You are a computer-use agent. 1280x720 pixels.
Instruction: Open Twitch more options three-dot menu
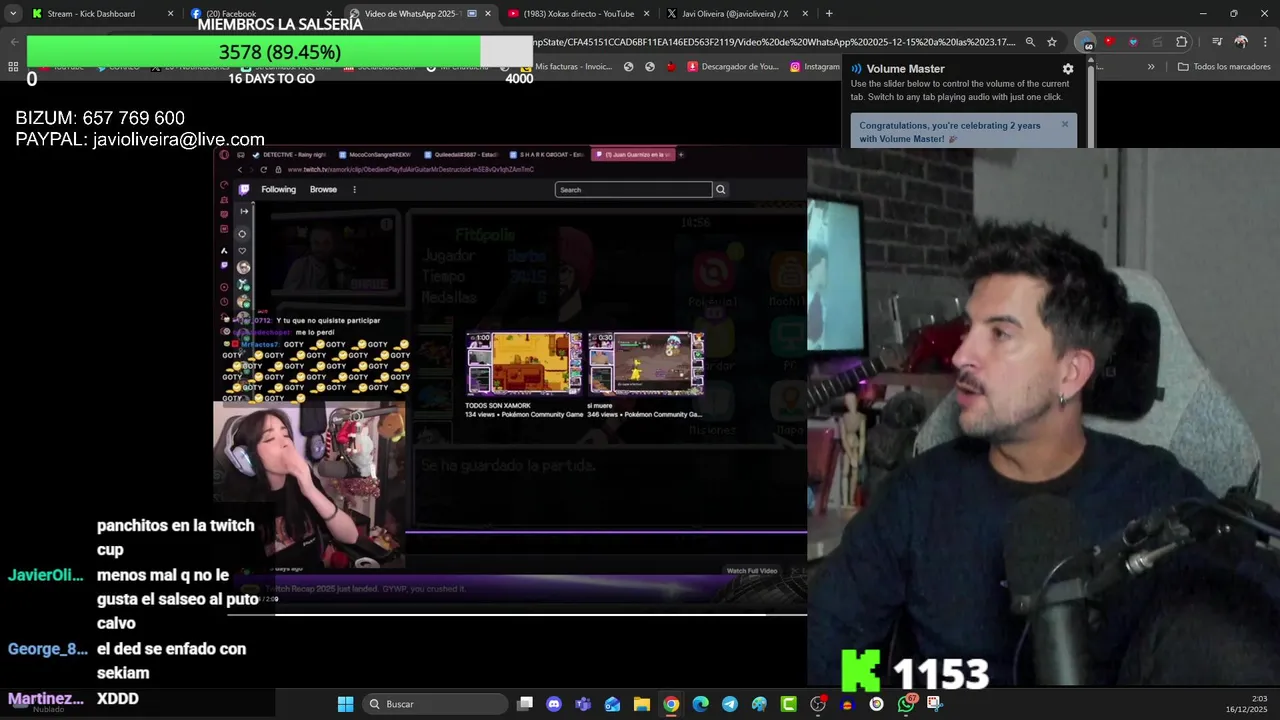point(354,189)
